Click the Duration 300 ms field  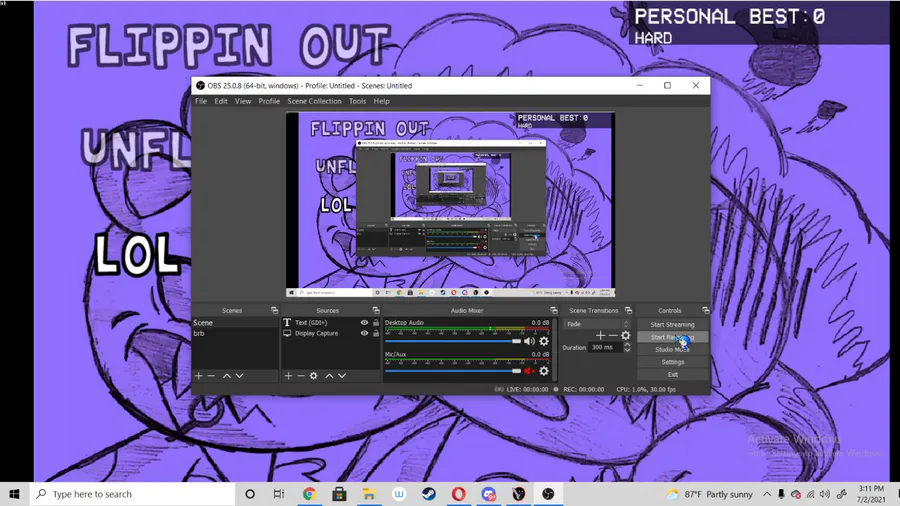pos(605,347)
